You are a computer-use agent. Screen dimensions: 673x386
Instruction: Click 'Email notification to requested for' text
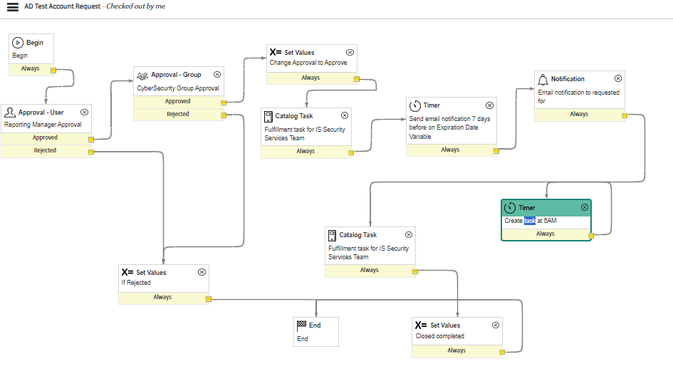[x=579, y=97]
